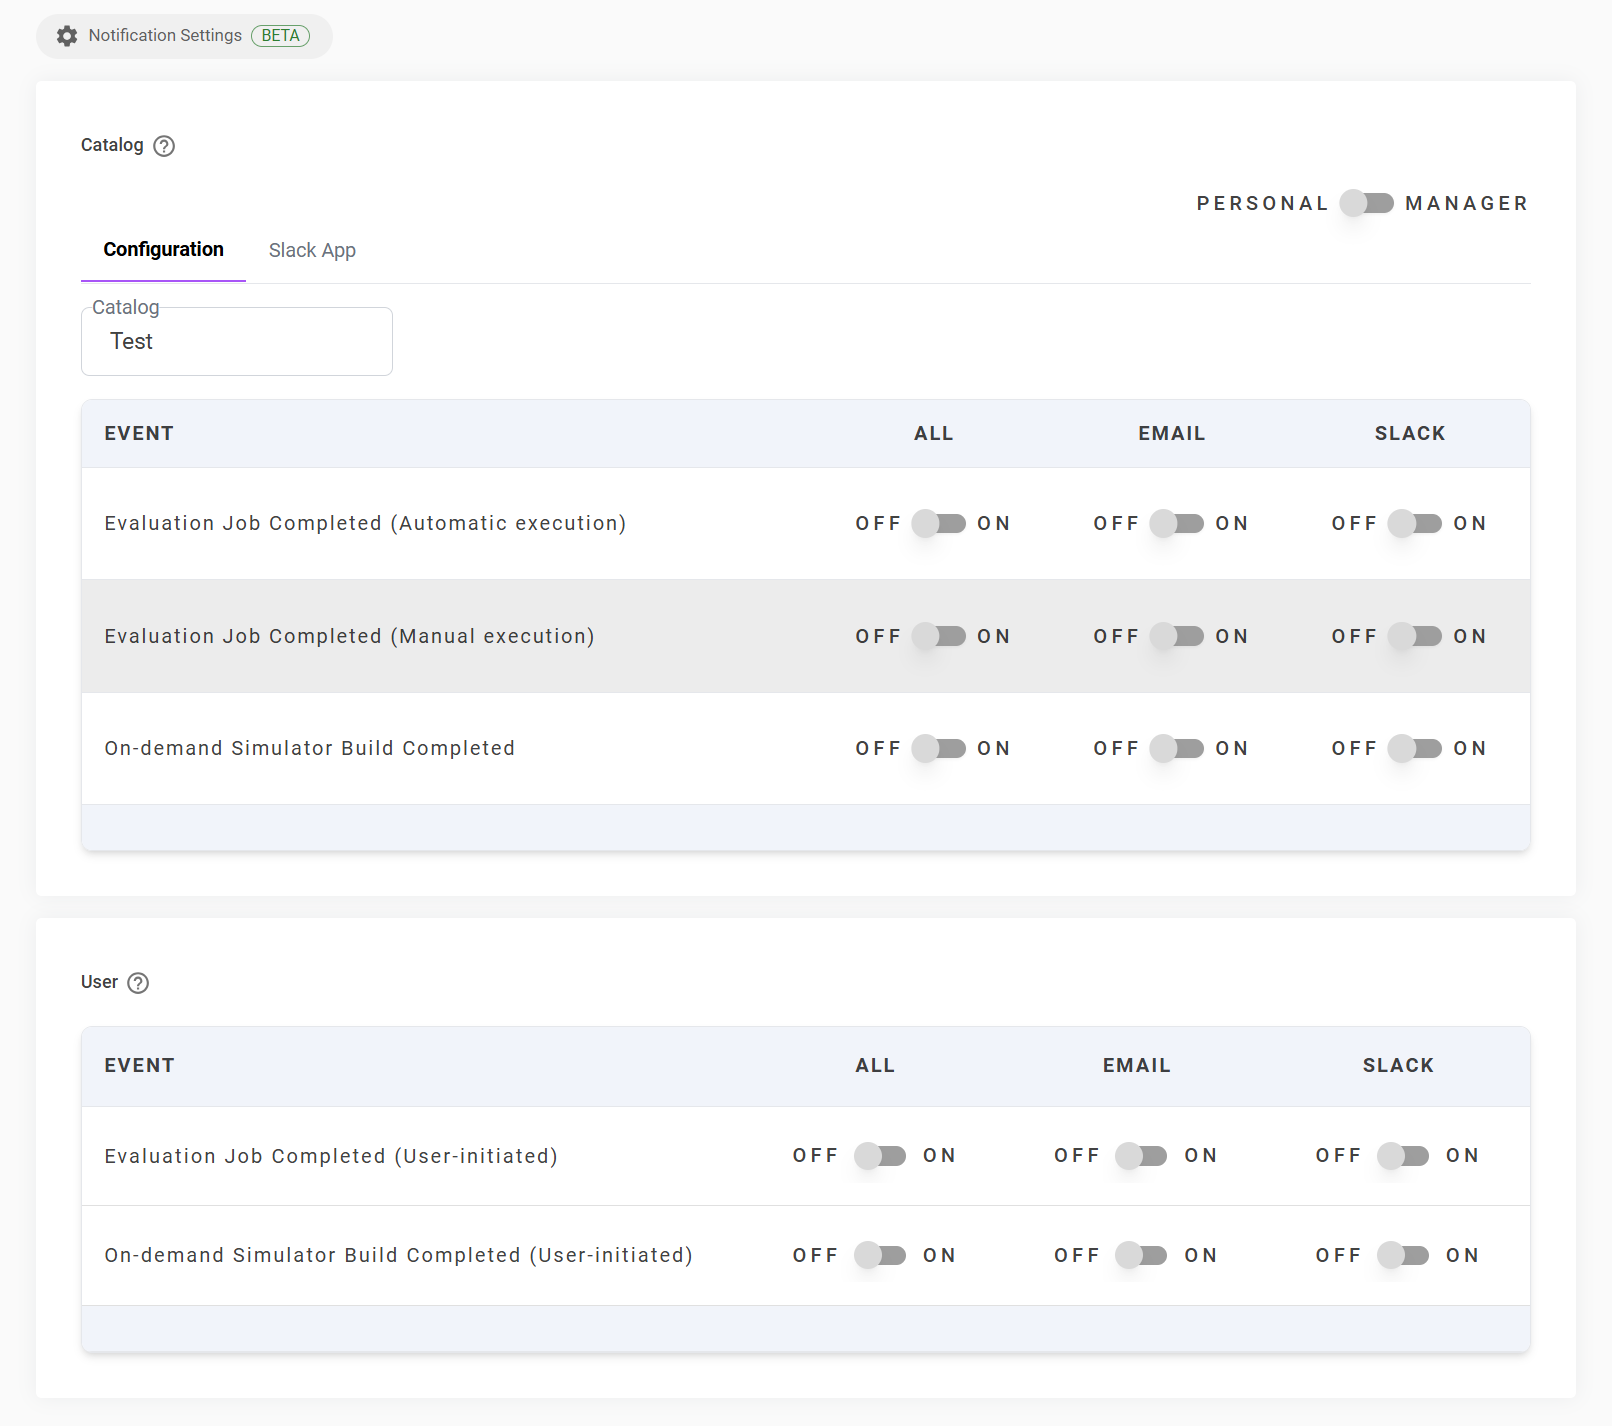Viewport: 1612px width, 1426px height.
Task: Click the Notification Settings gear icon
Action: click(67, 36)
